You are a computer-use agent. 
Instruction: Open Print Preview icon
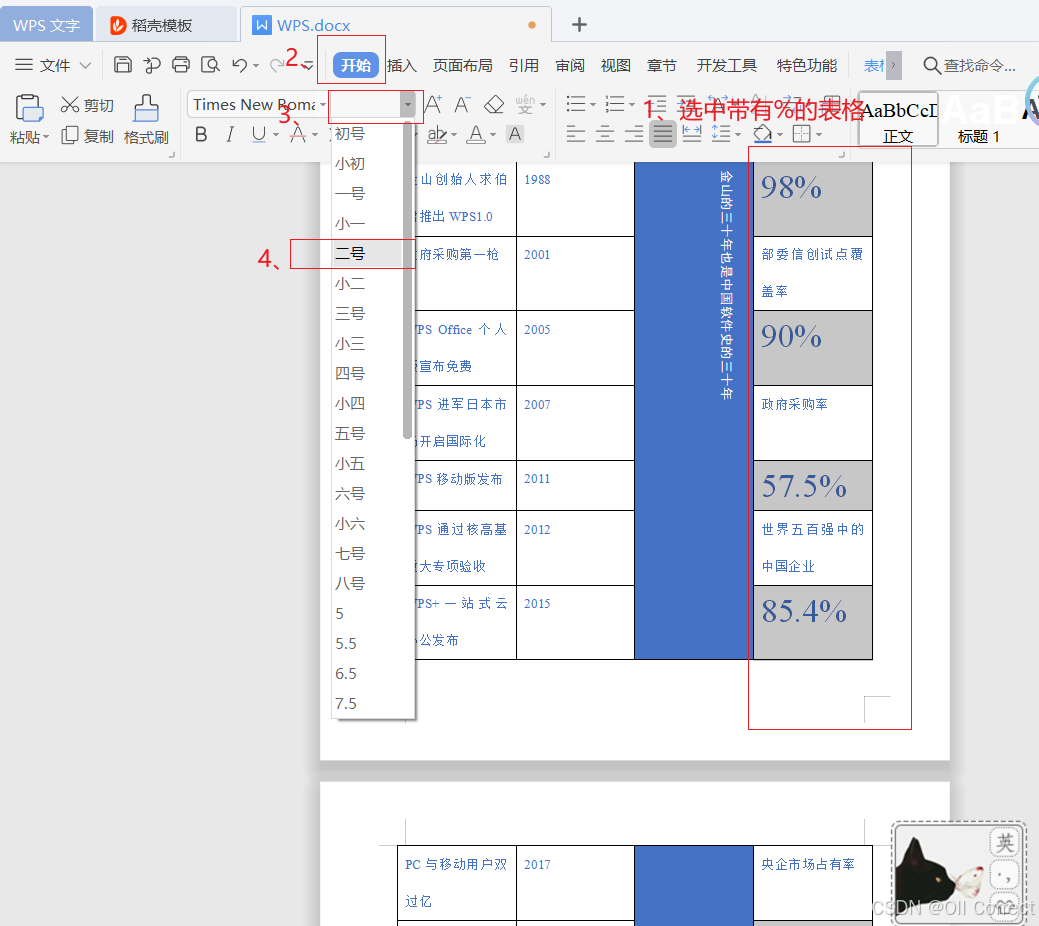coord(210,64)
